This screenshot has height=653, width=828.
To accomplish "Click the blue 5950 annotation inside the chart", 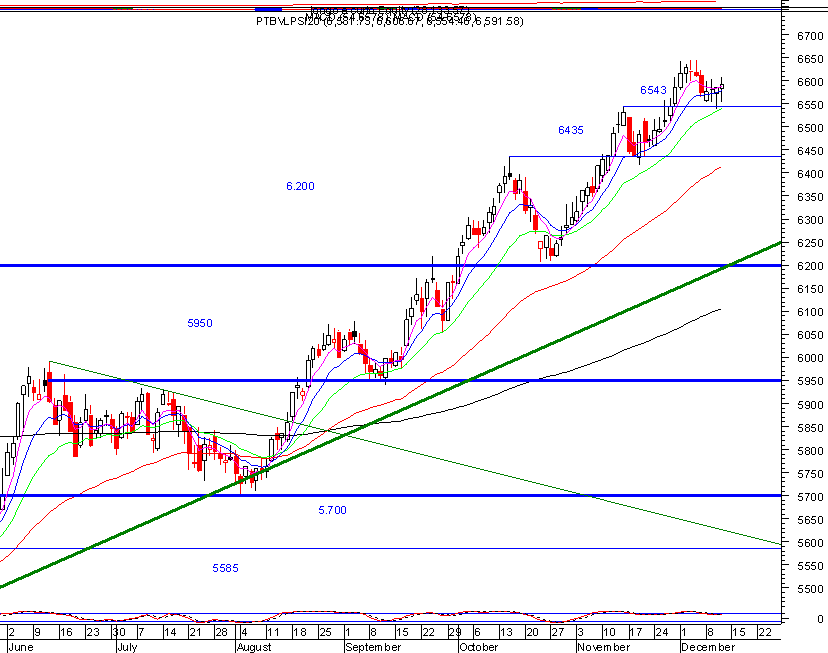I will click(200, 323).
